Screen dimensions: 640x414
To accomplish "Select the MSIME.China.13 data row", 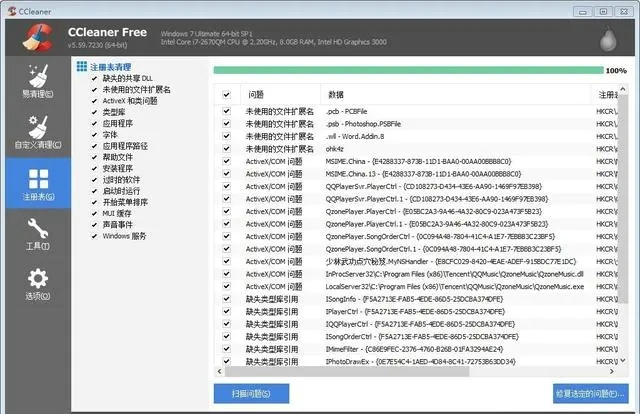I will pos(416,174).
